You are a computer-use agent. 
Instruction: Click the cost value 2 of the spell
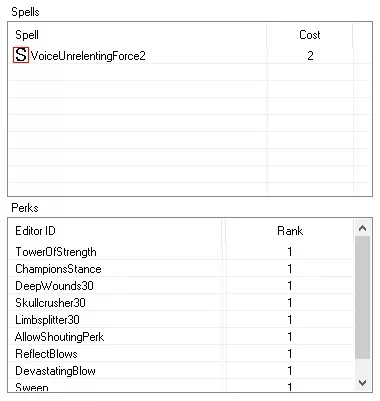[x=310, y=55]
